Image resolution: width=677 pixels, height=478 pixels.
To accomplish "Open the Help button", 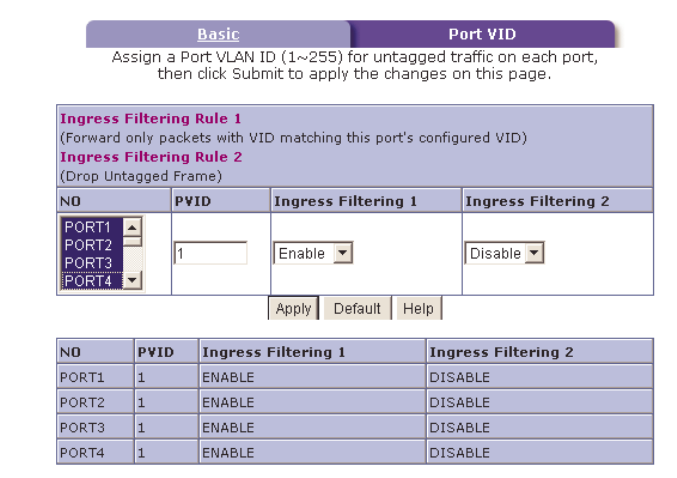I will [418, 308].
